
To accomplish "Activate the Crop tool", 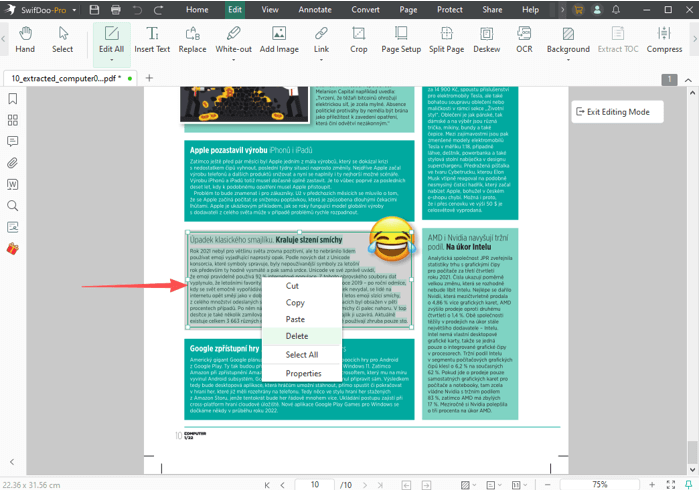I will (x=358, y=40).
